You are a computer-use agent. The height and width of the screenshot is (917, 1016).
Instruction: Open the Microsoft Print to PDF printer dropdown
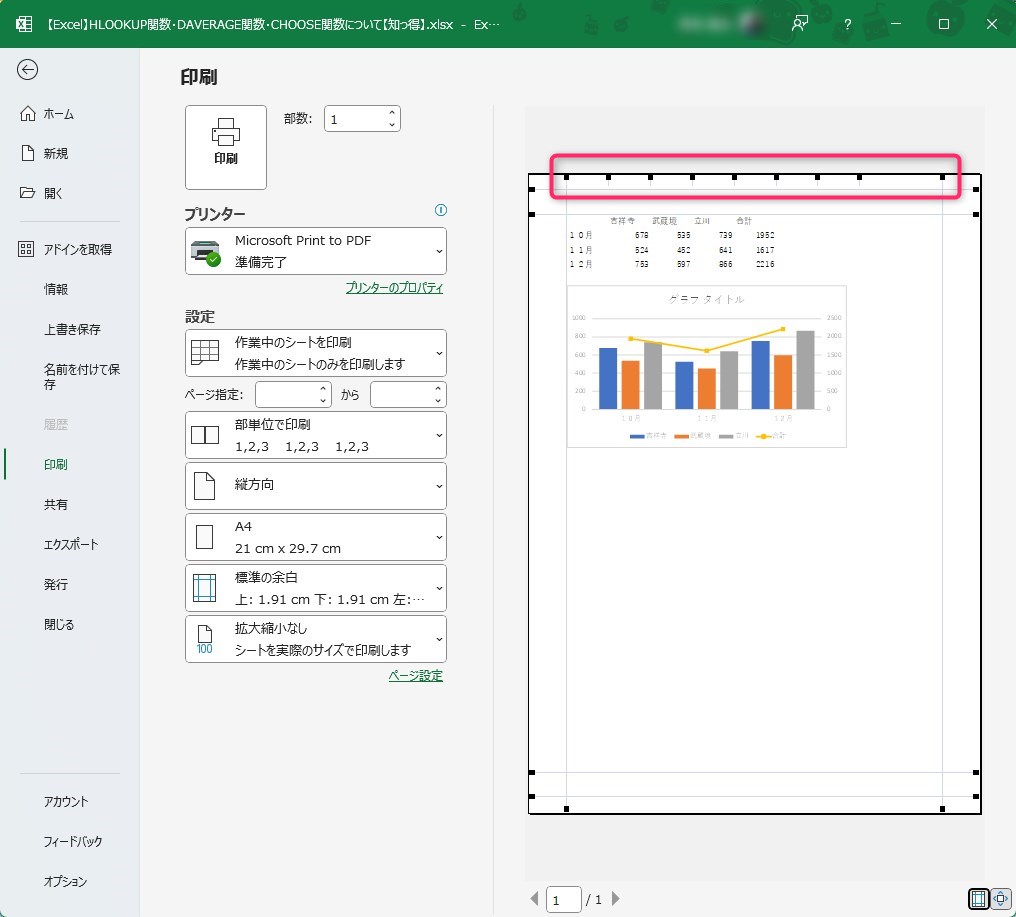[x=316, y=251]
